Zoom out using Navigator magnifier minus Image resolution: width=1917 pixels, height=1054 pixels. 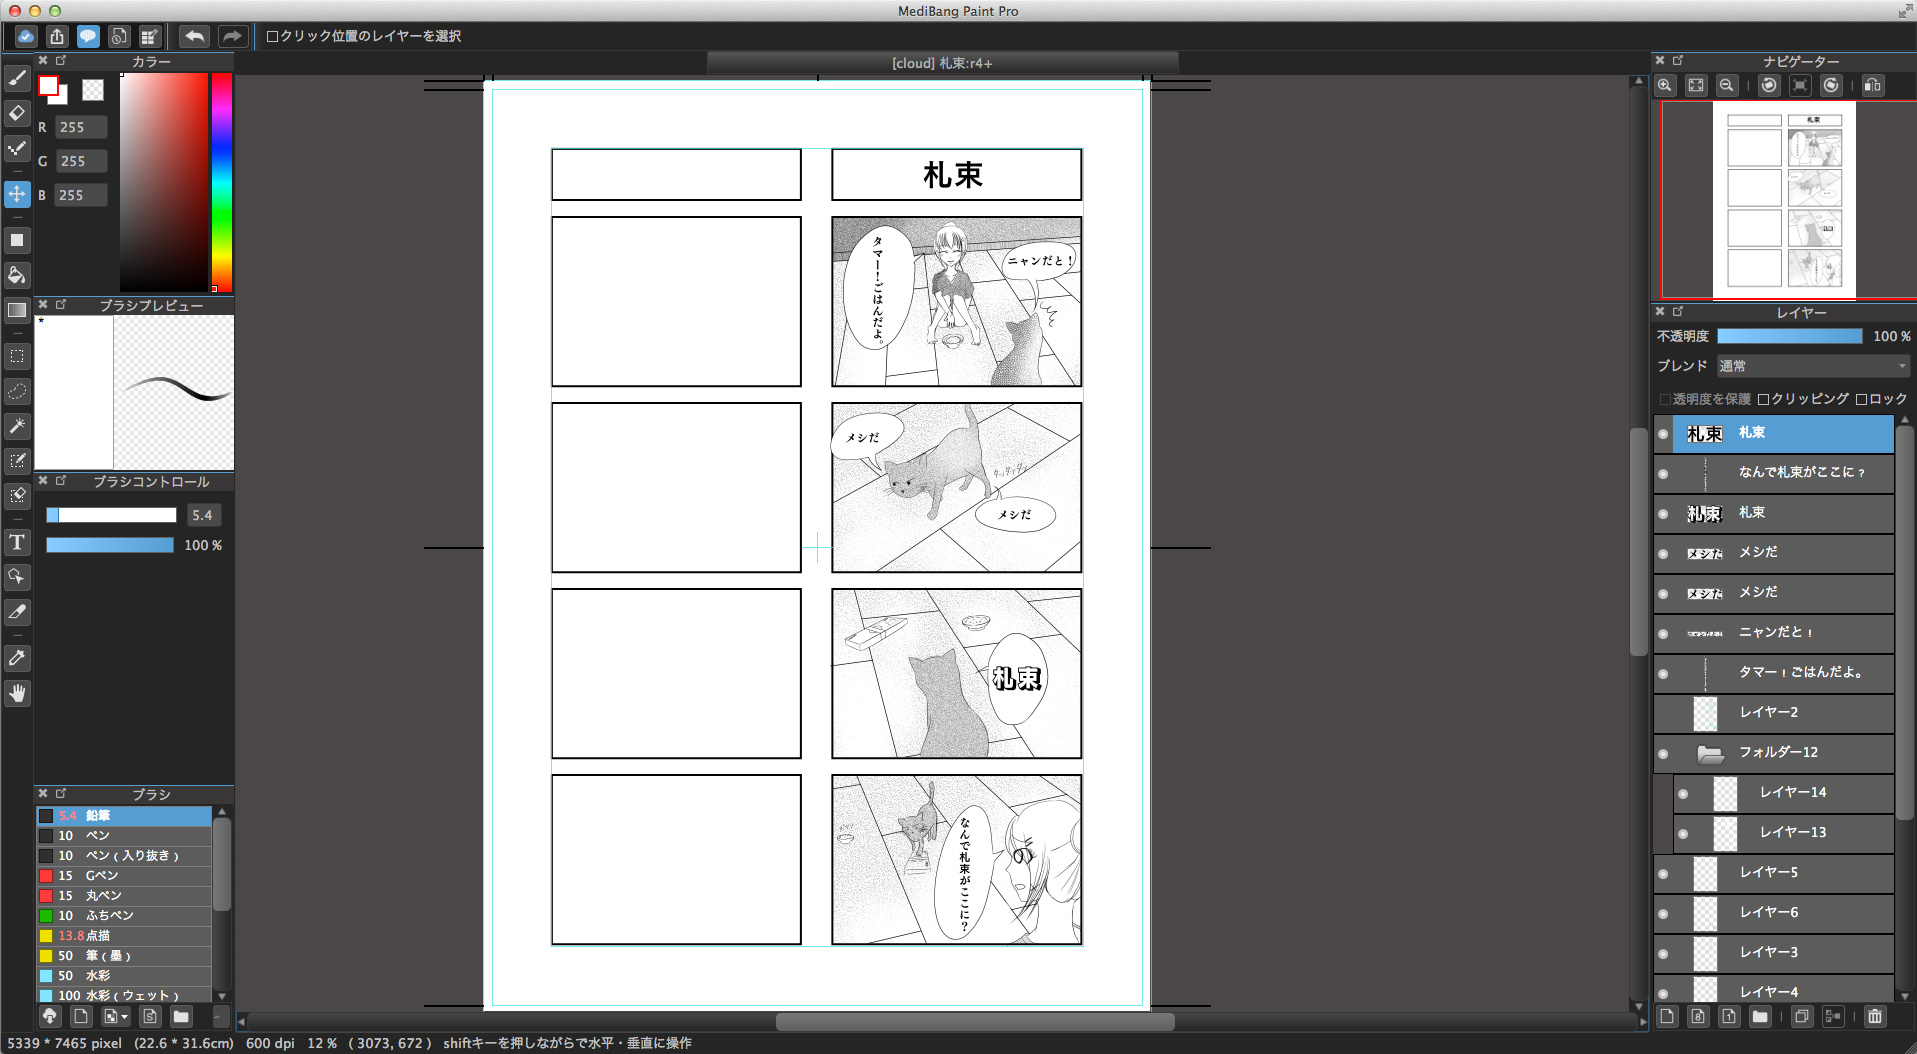(x=1726, y=85)
